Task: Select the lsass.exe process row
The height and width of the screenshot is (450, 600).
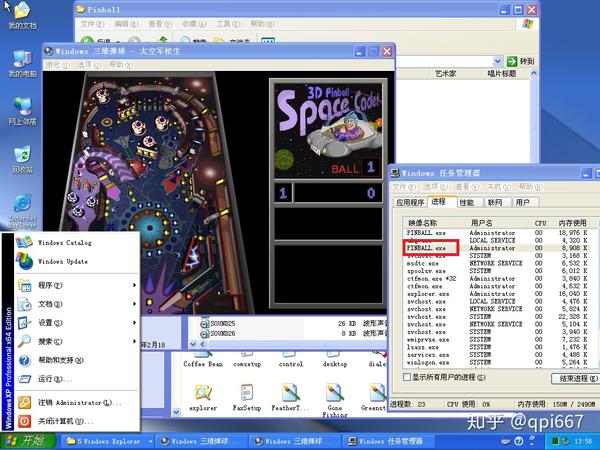Action: tap(497, 347)
